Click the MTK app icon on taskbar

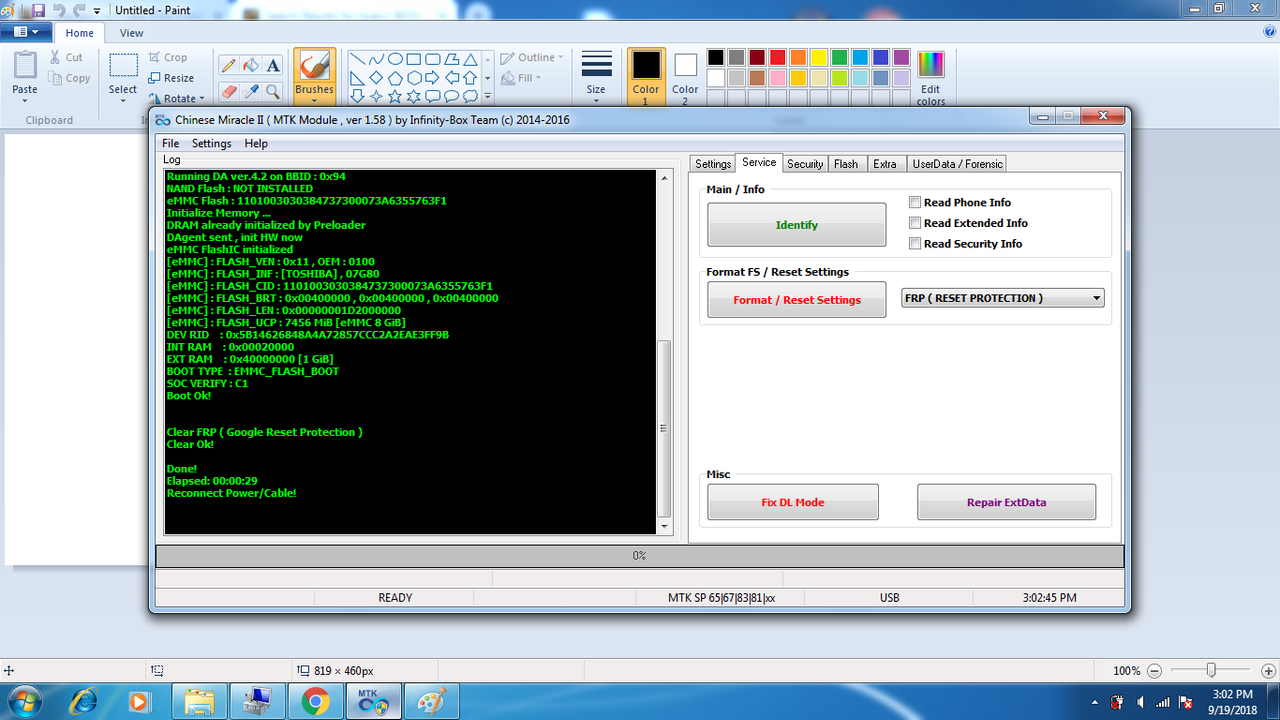pyautogui.click(x=374, y=702)
